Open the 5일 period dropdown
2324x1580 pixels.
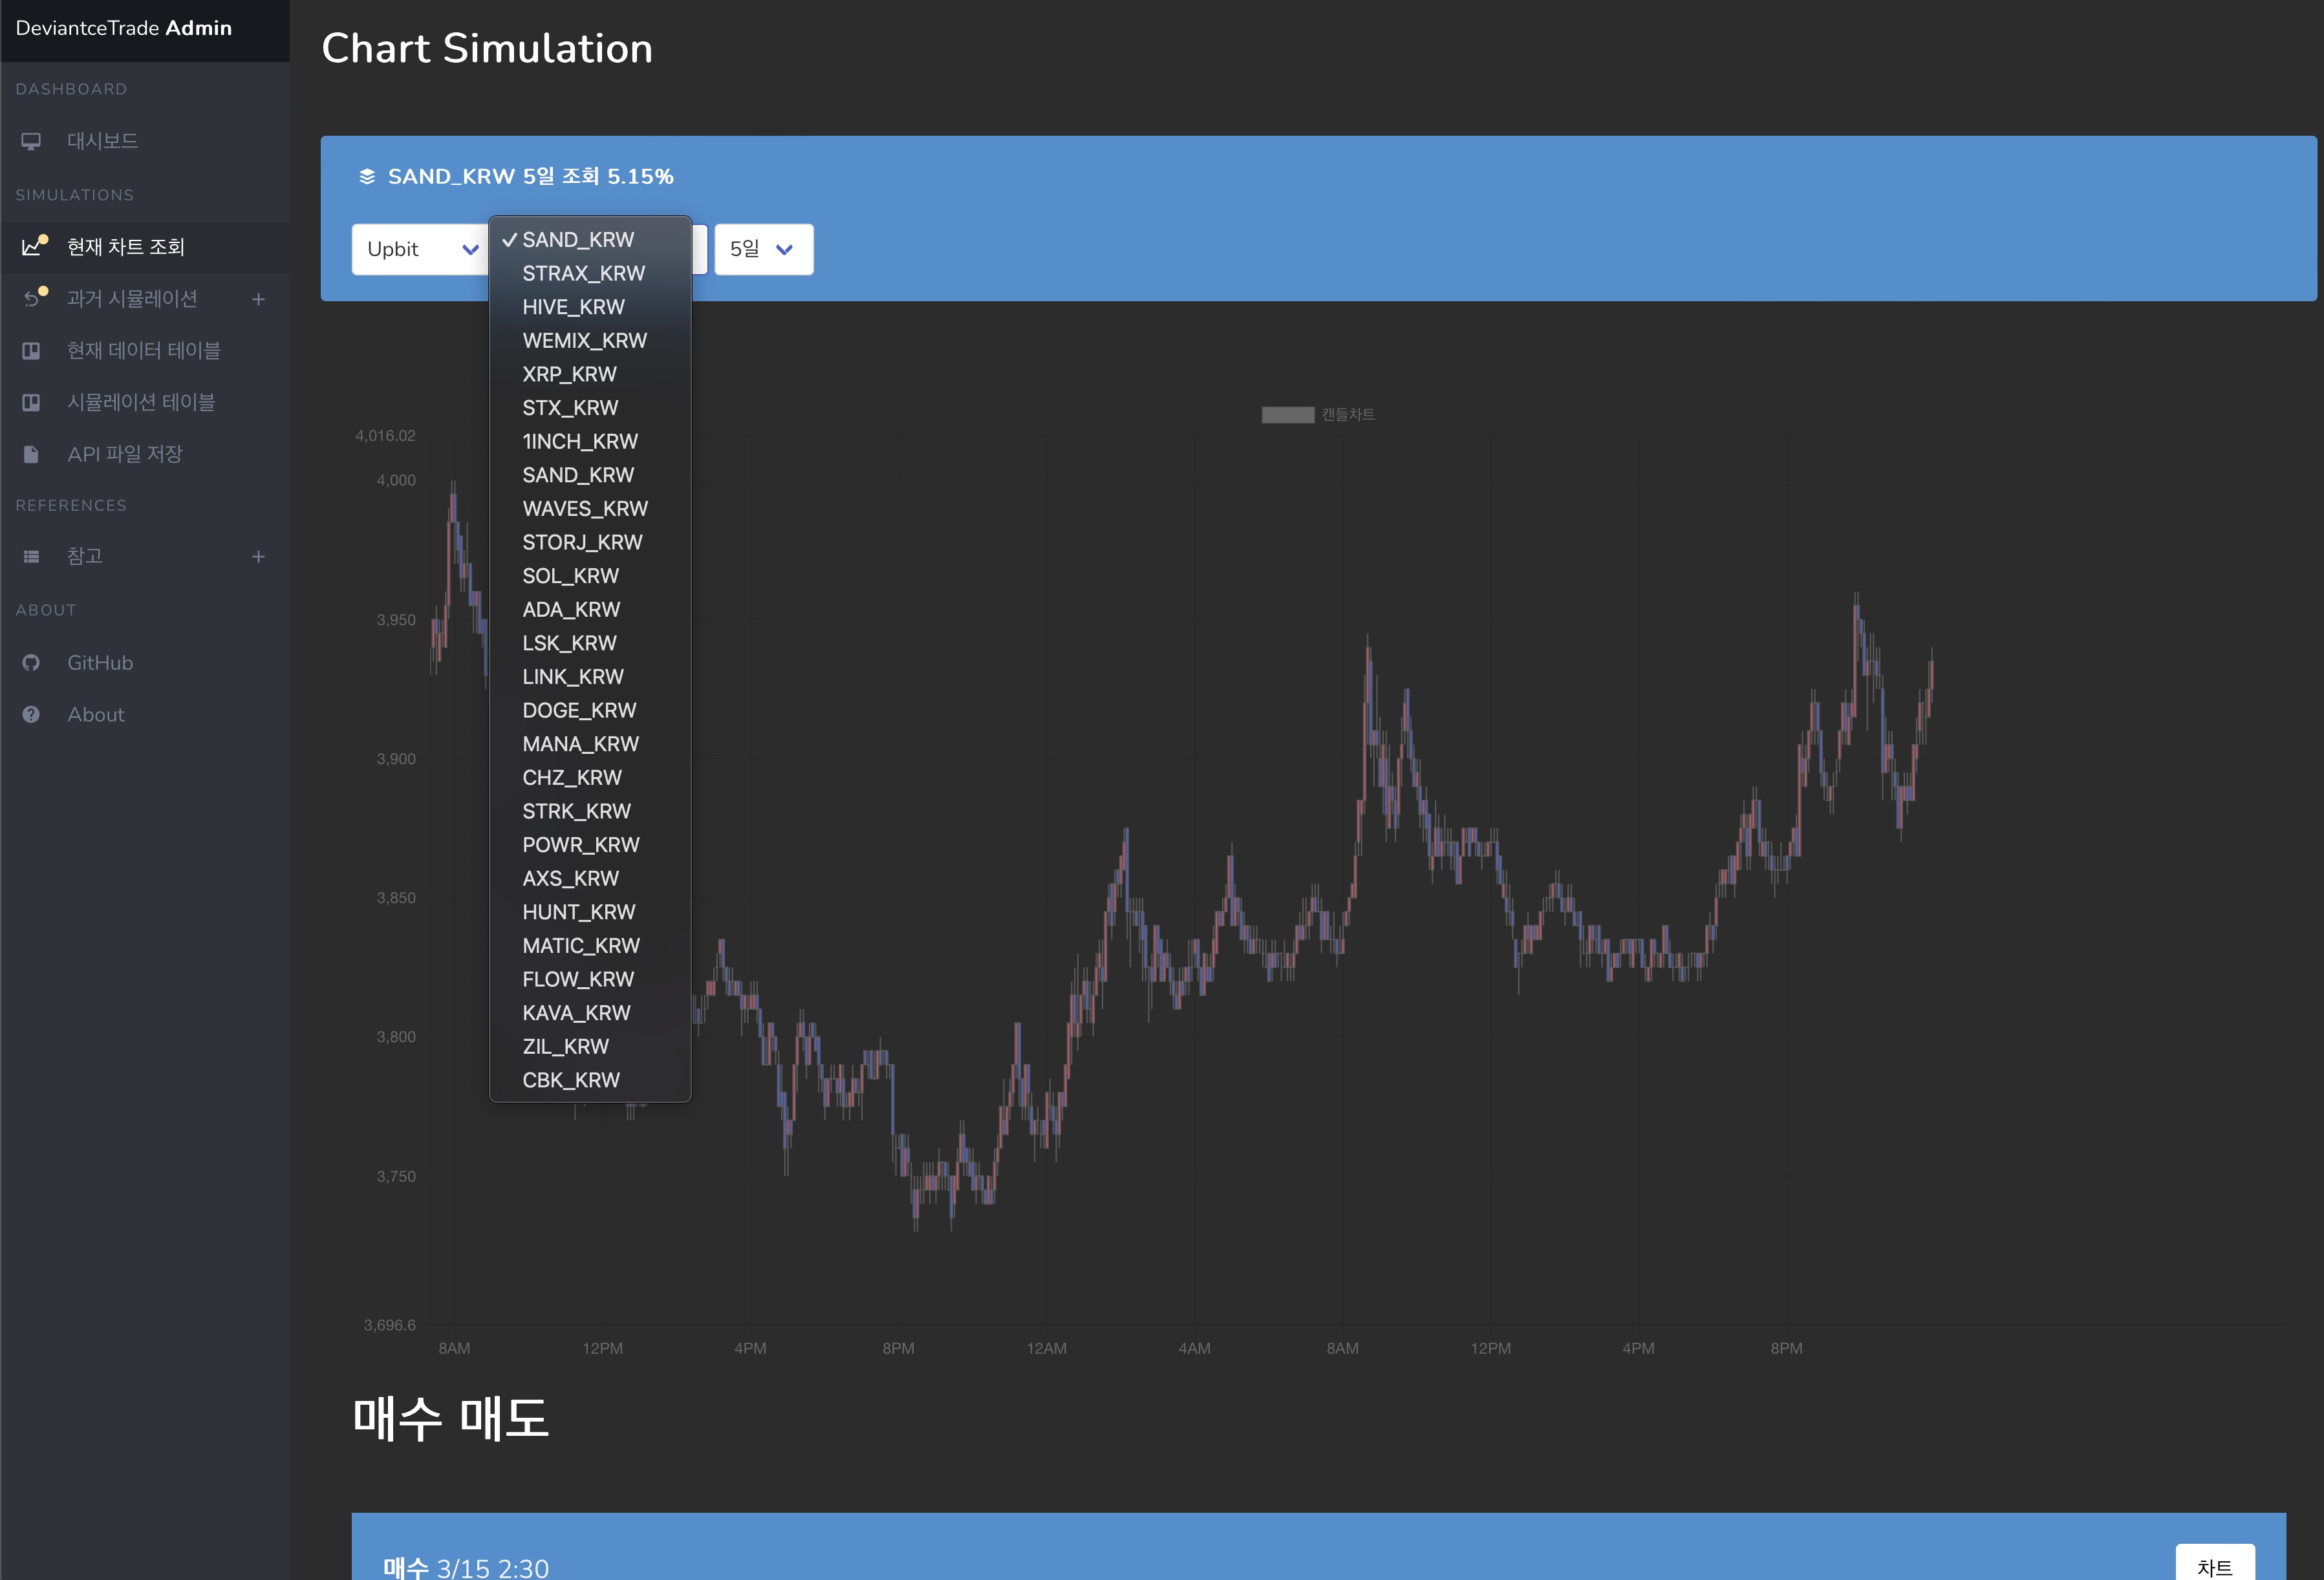762,249
